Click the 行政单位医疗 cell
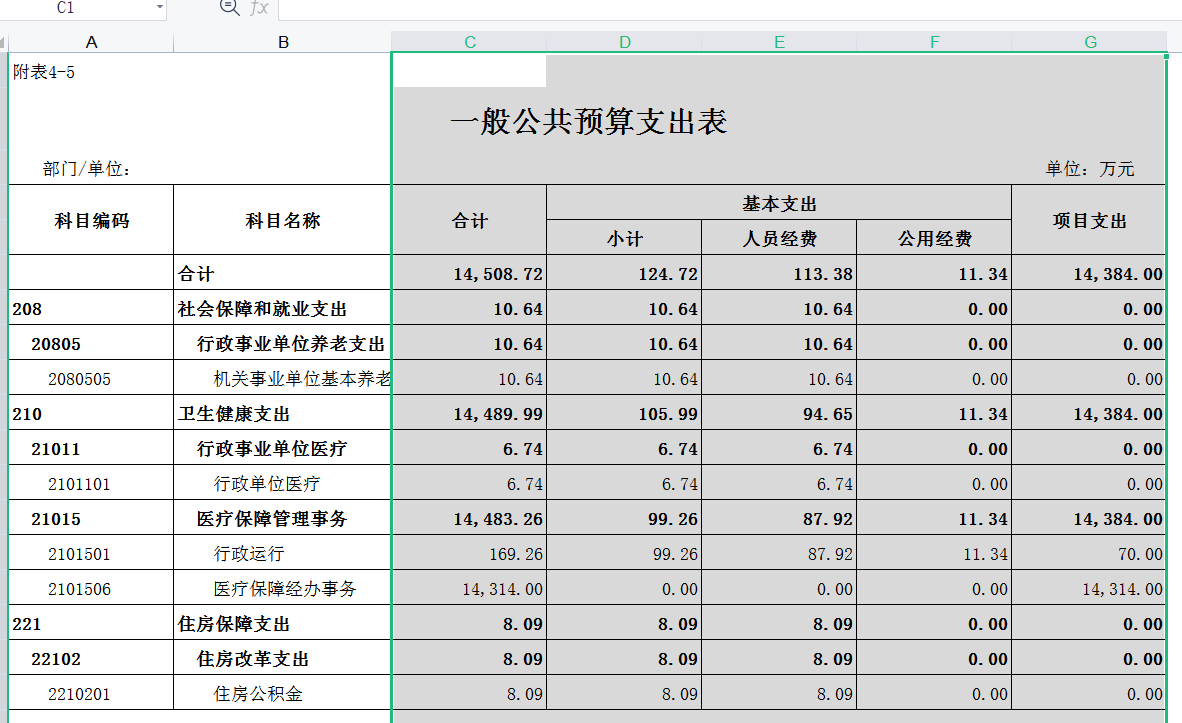 (x=283, y=483)
